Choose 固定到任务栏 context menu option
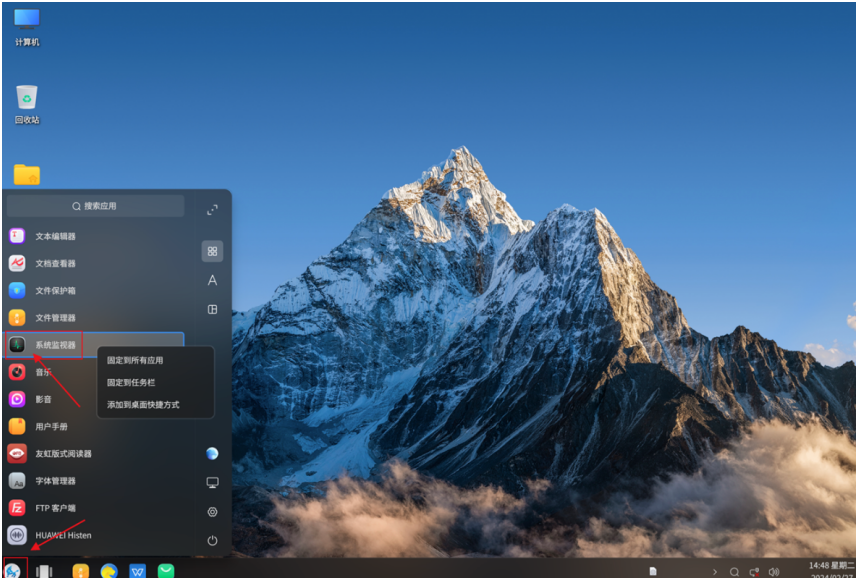 coord(133,382)
